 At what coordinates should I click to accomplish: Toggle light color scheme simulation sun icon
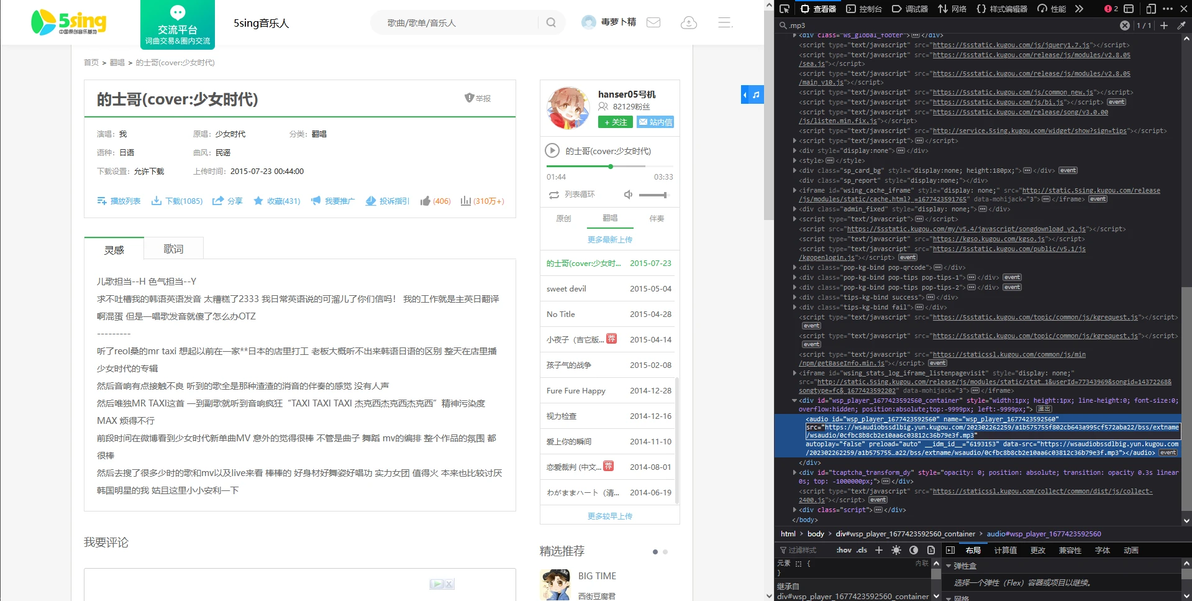coord(896,550)
